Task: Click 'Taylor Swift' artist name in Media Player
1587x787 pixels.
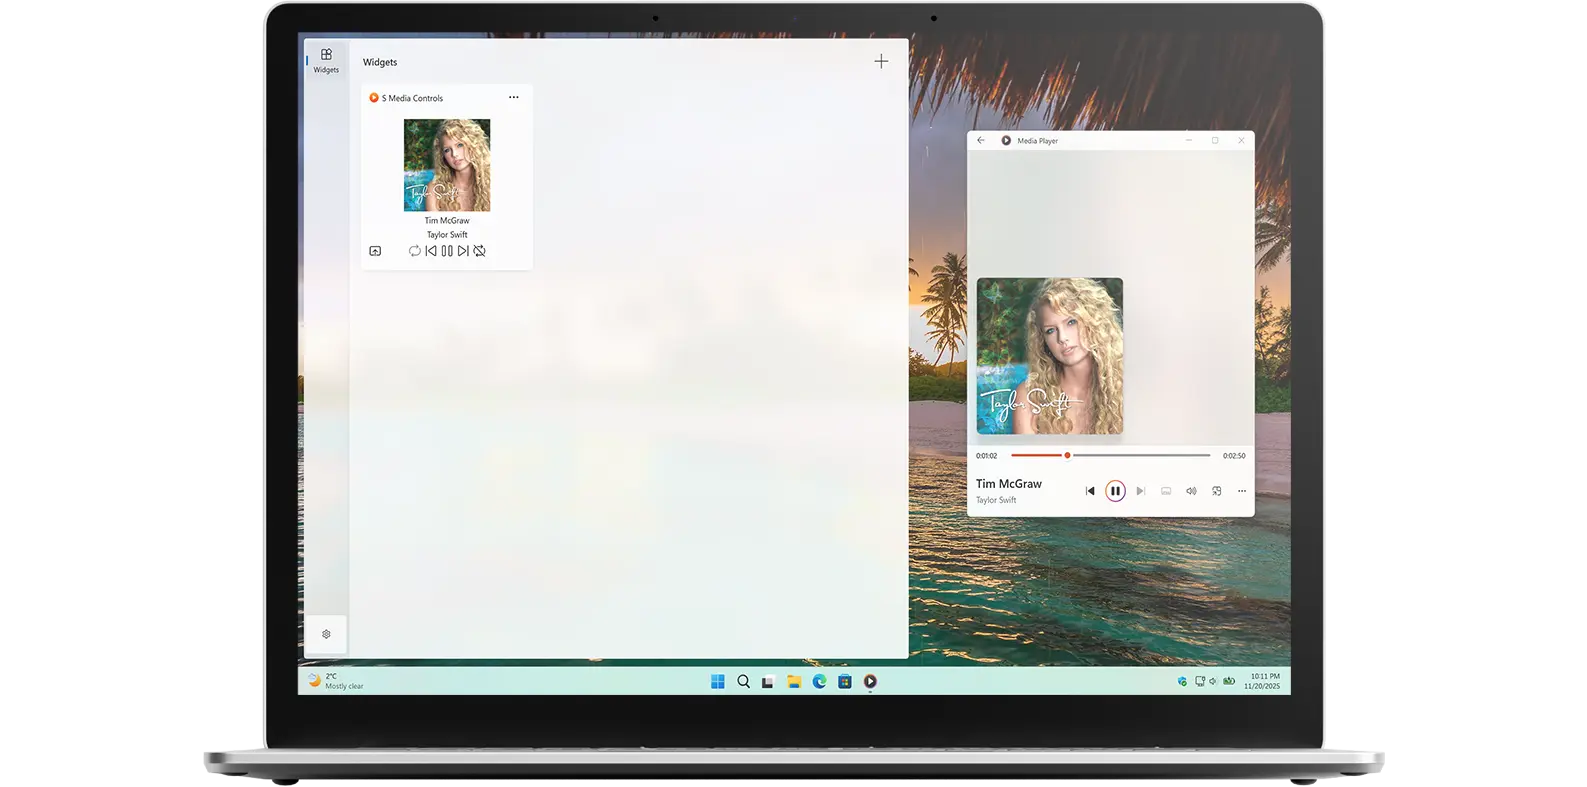Action: pos(996,500)
